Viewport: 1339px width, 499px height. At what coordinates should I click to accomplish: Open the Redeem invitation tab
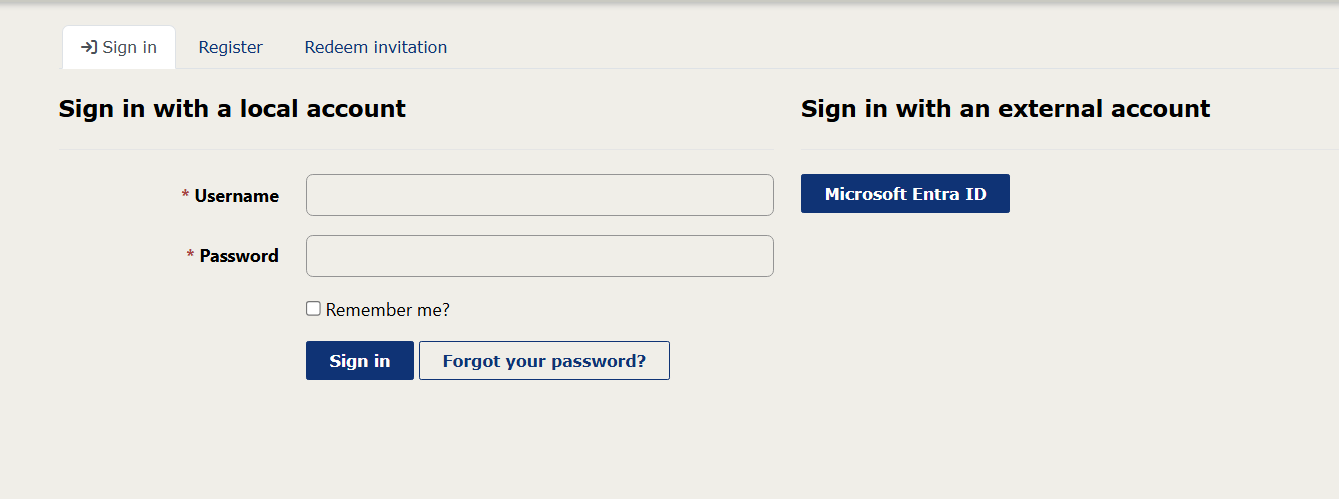(x=376, y=47)
